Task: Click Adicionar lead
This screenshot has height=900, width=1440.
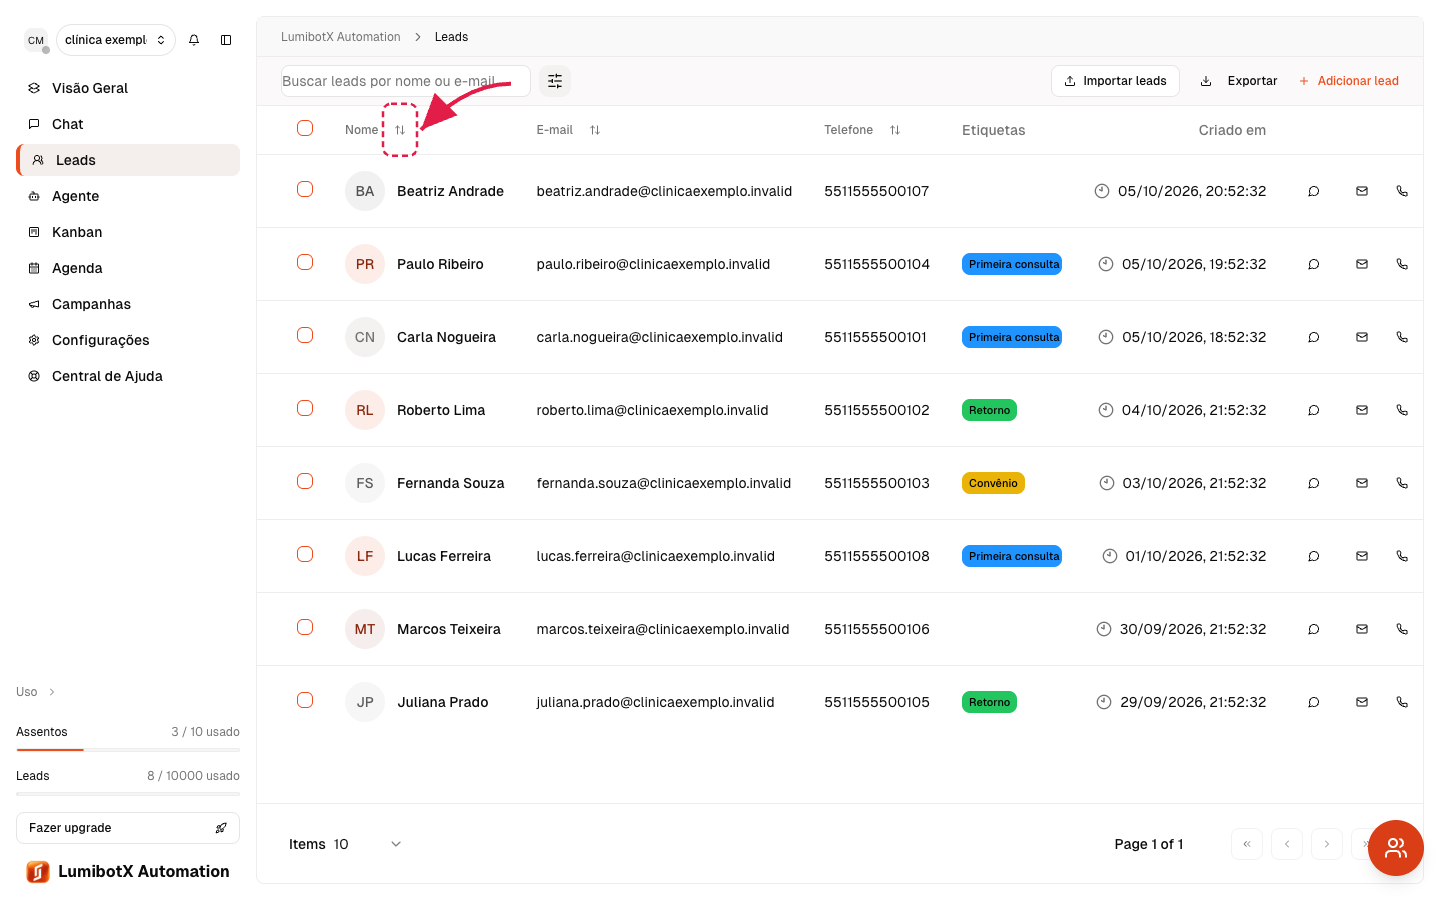Action: (1348, 81)
